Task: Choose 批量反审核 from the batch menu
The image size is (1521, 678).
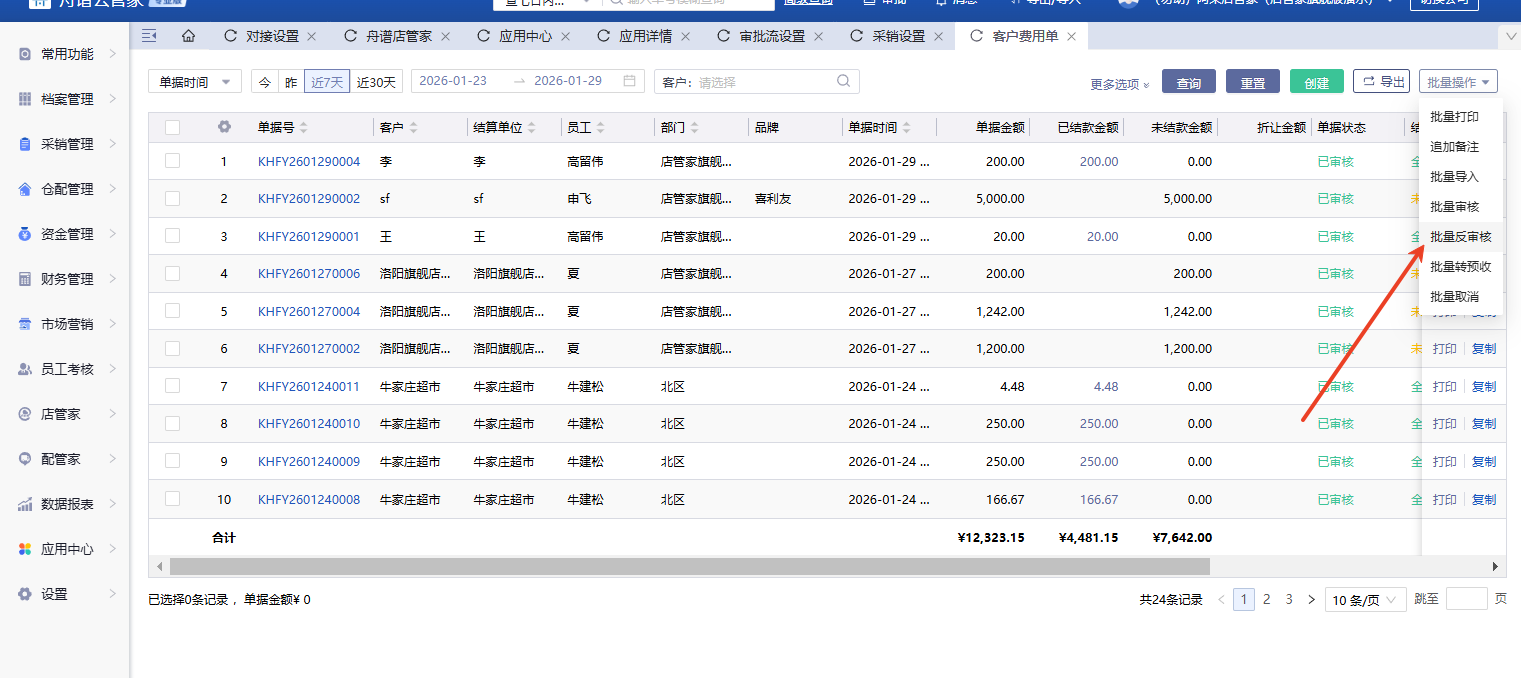Action: 1460,237
